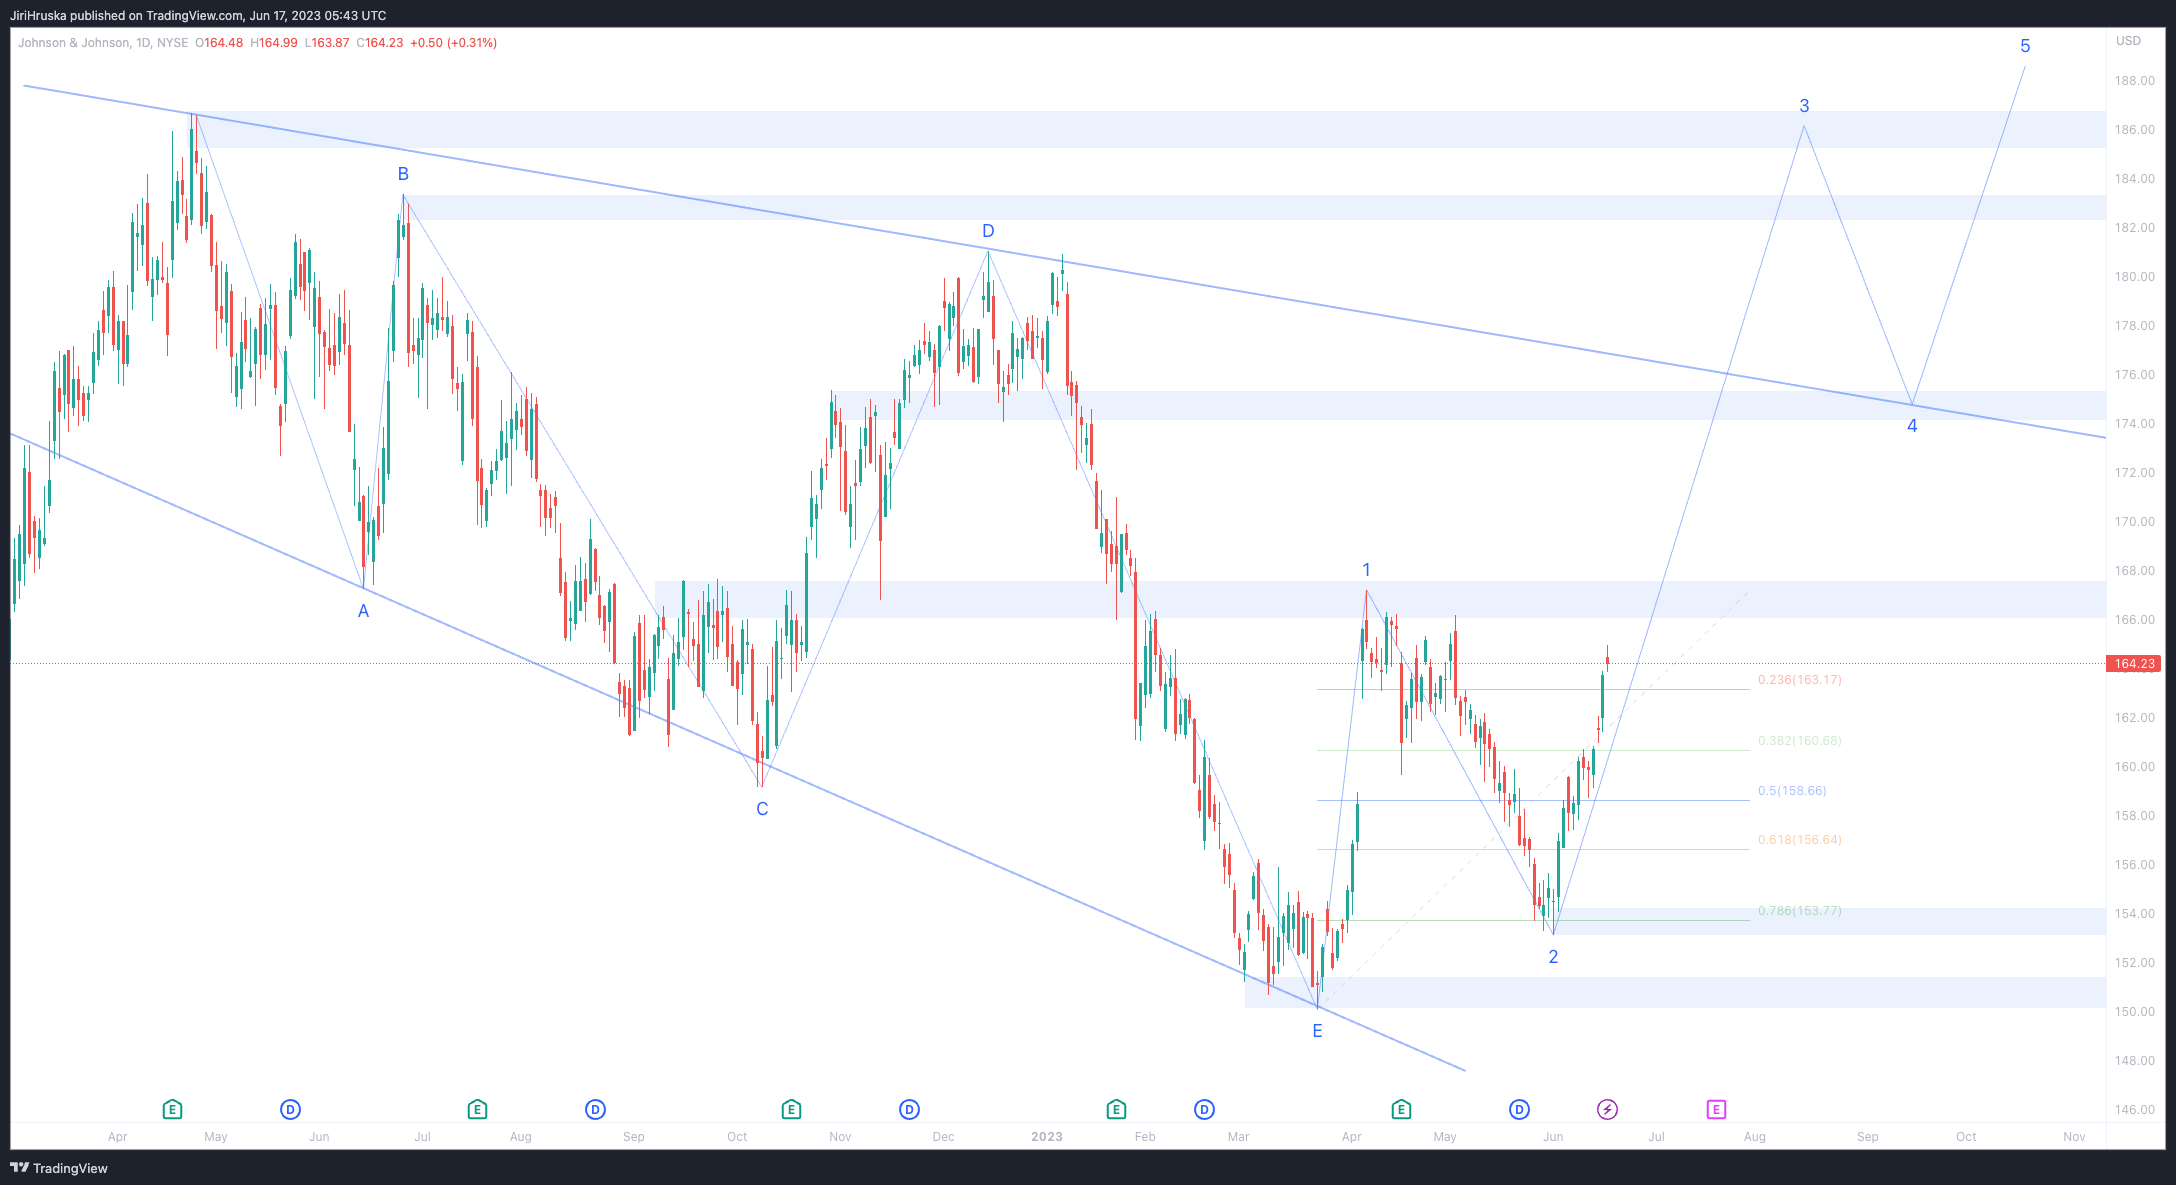Click the dividend icon just before June 2023

(1519, 1109)
